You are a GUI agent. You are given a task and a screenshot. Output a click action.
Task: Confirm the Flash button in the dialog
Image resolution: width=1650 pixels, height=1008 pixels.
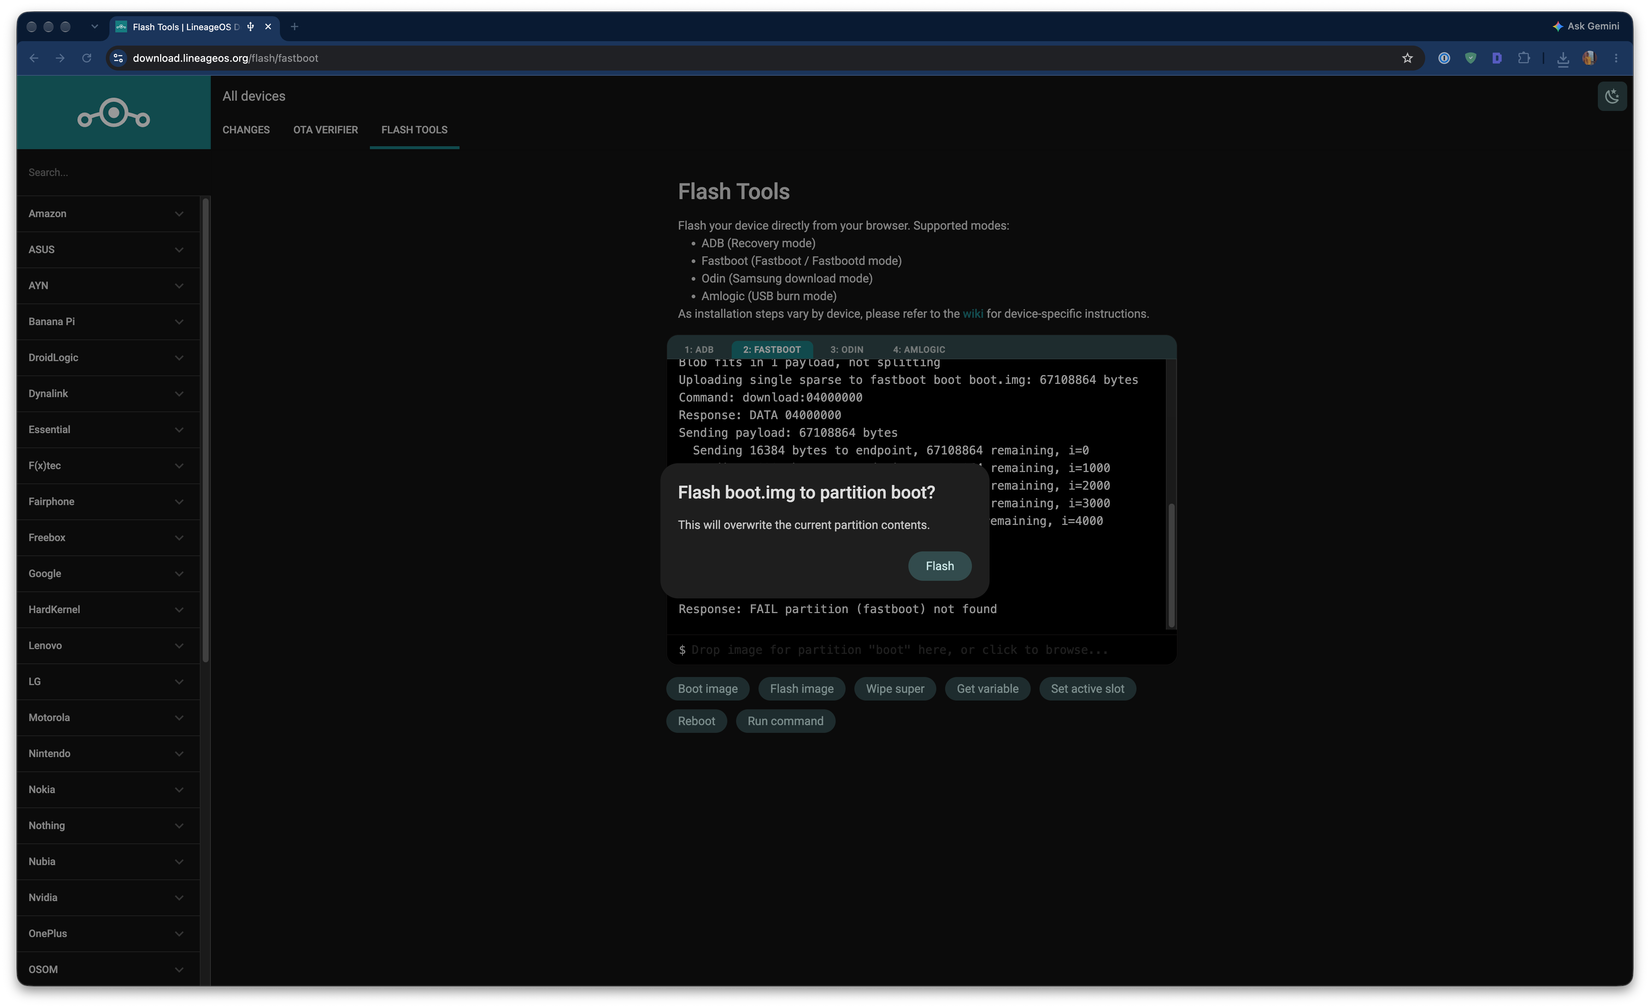[x=940, y=566]
